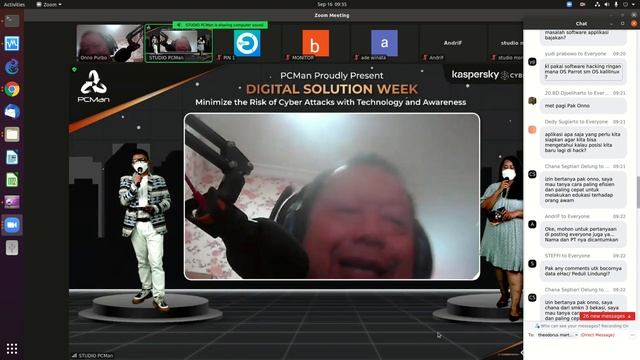Select Onno Purbo's video thumbnail
640x360 pixels.
(x=109, y=43)
